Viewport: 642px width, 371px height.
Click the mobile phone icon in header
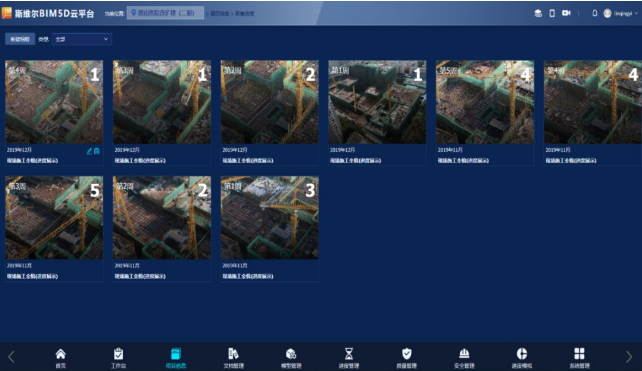point(552,13)
